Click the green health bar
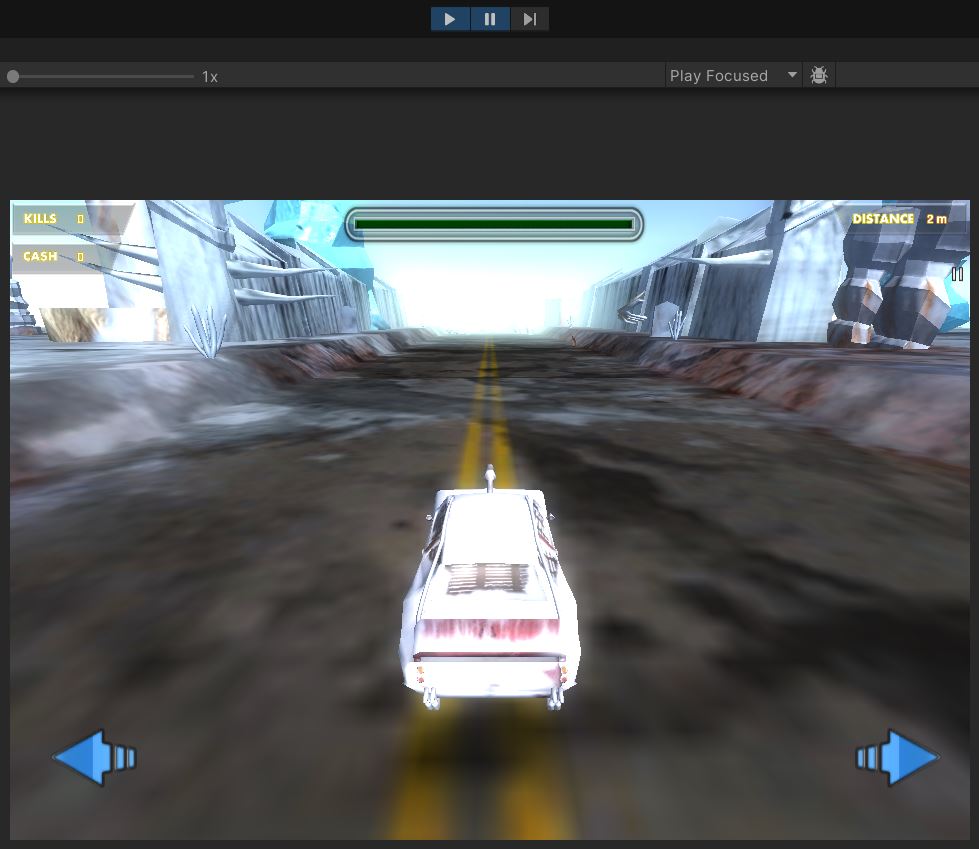The image size is (979, 849). [494, 225]
